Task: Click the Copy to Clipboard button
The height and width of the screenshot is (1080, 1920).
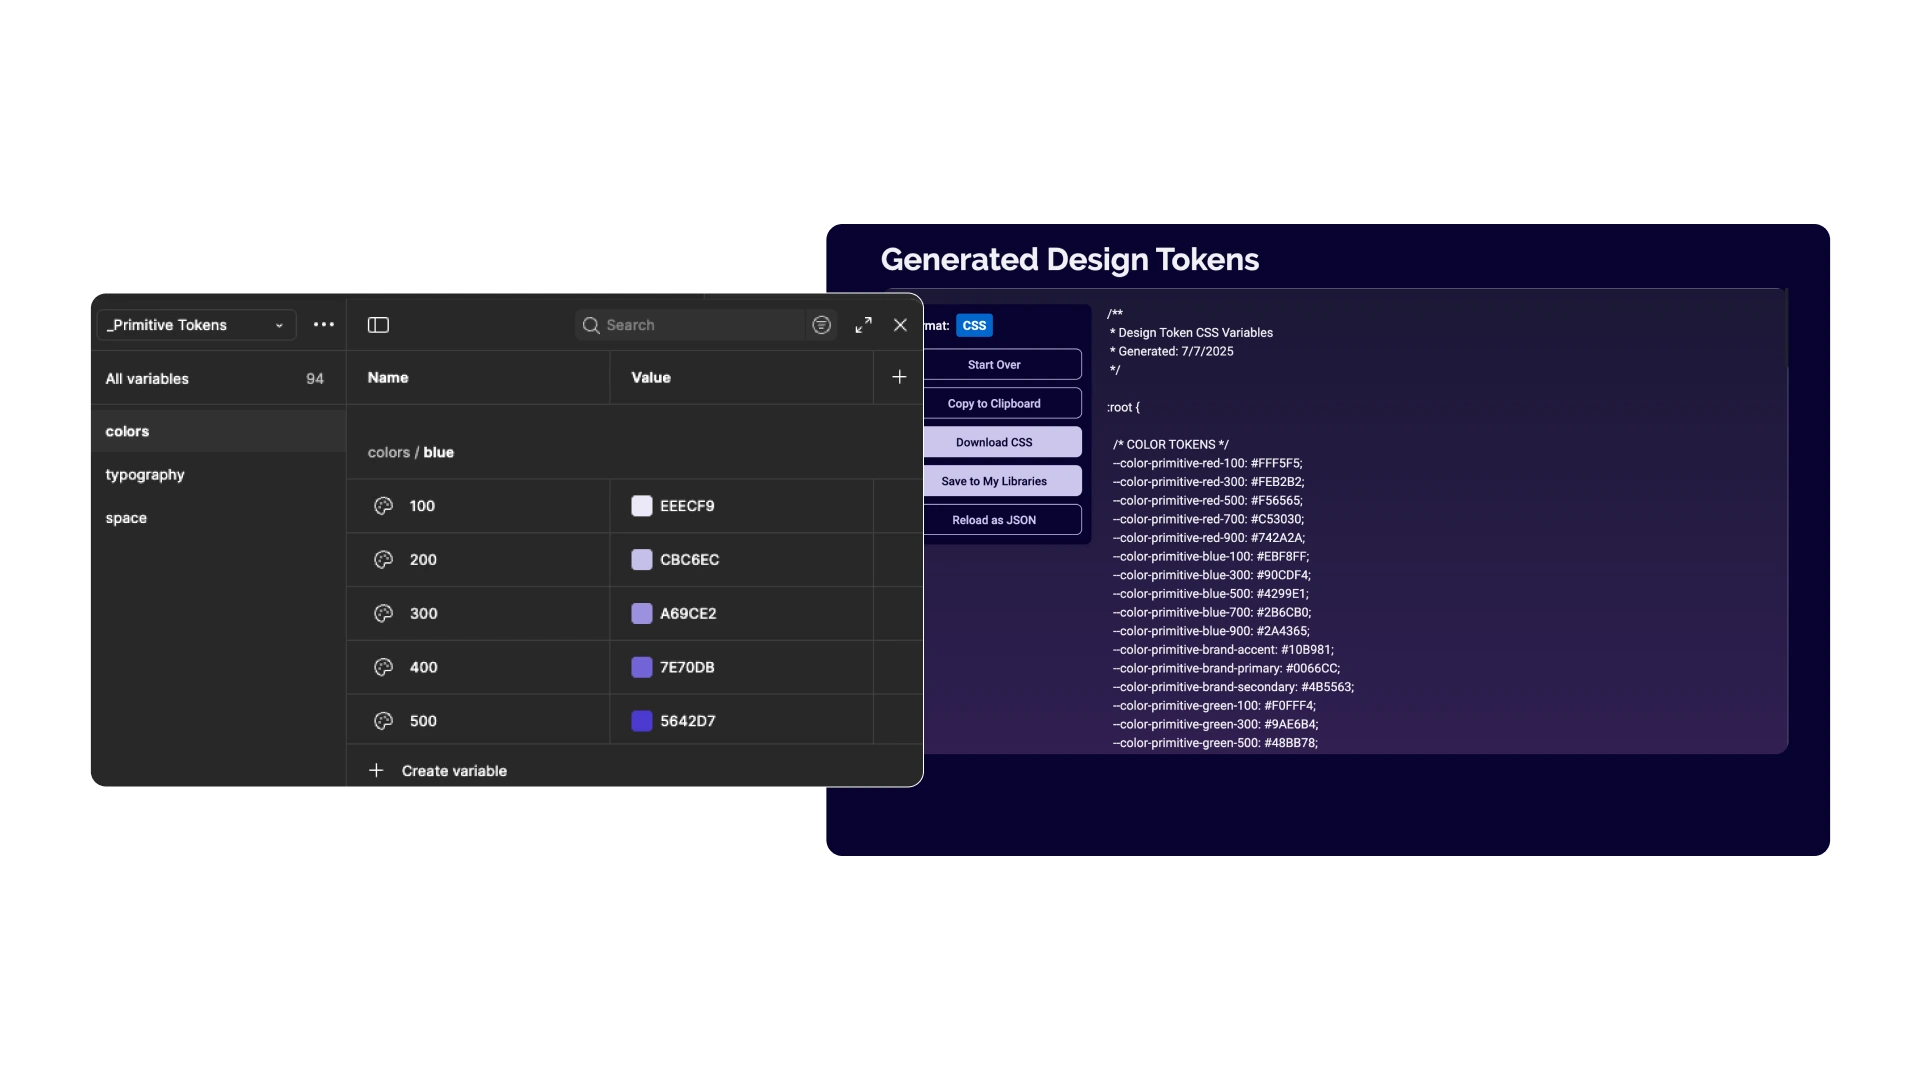Action: click(x=994, y=404)
